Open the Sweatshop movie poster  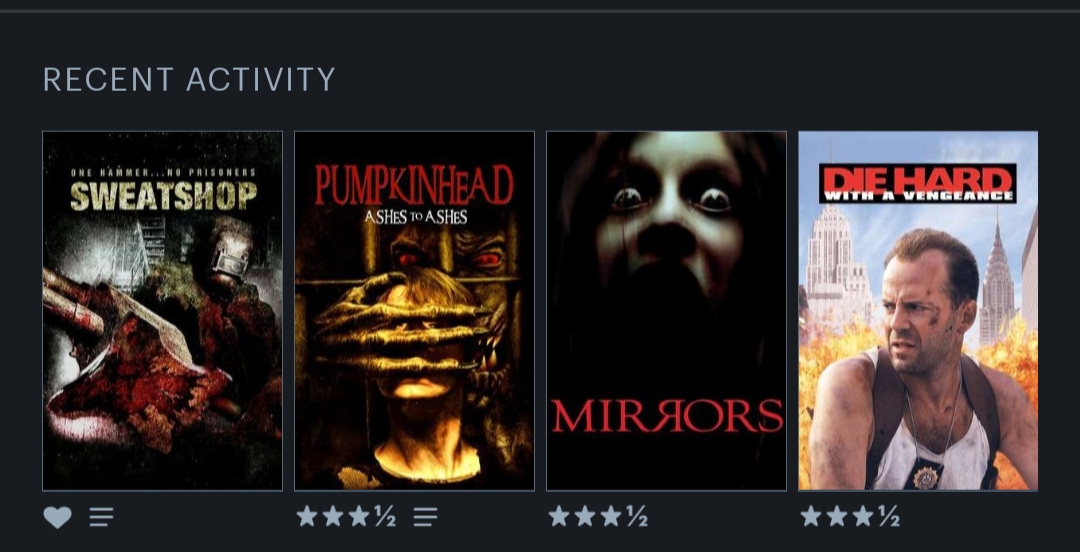(163, 311)
